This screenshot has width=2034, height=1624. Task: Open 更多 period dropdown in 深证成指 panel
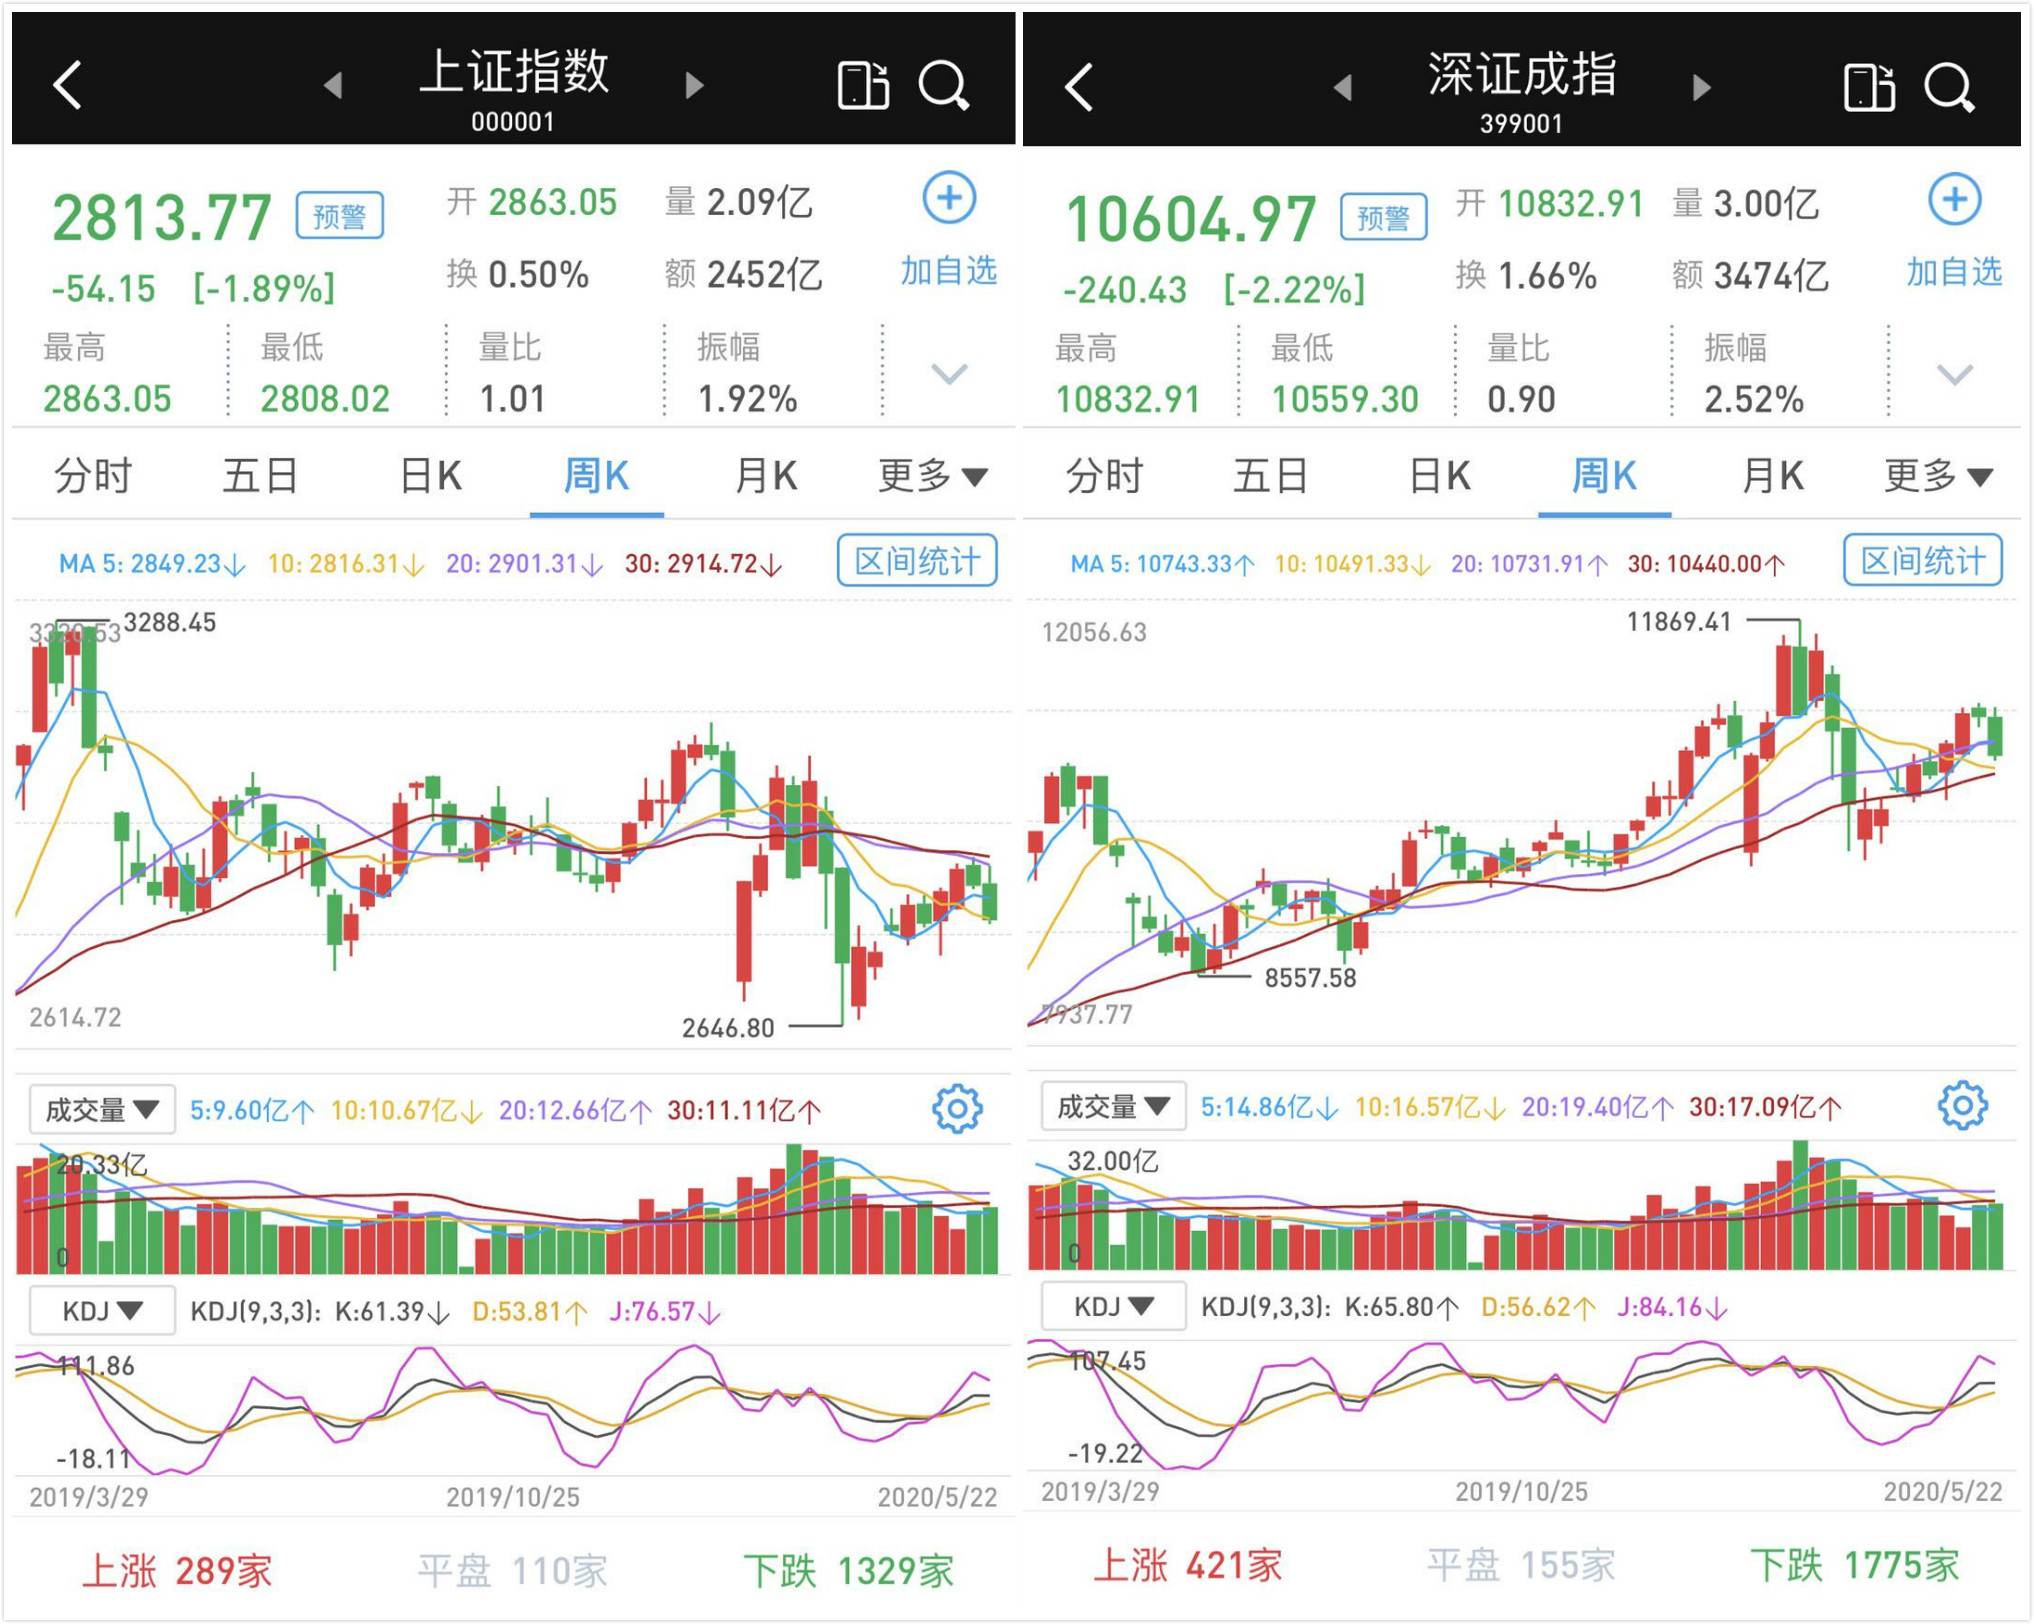pos(1939,476)
